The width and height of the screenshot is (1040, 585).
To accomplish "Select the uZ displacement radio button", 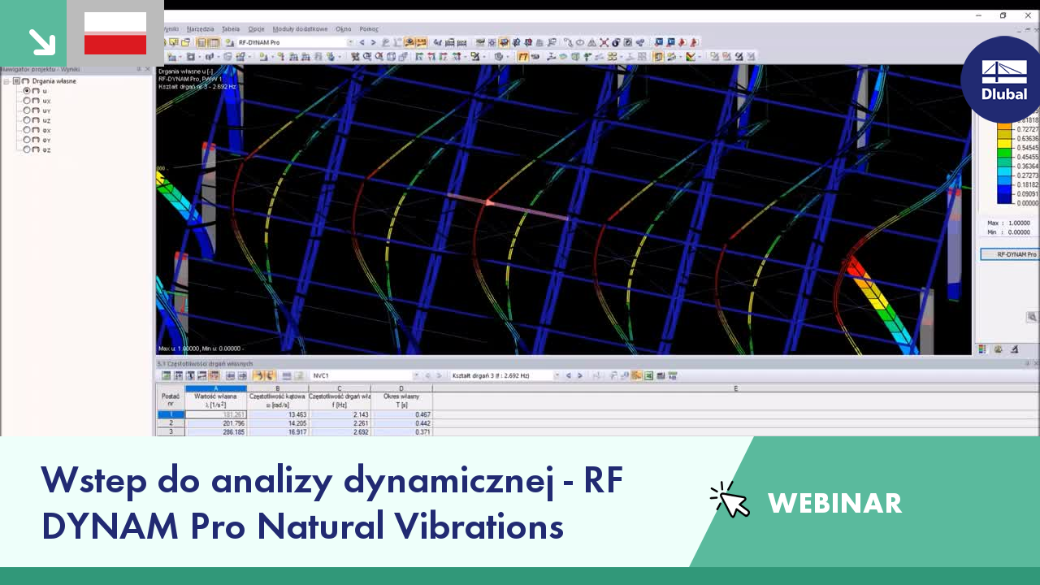I will pyautogui.click(x=27, y=121).
